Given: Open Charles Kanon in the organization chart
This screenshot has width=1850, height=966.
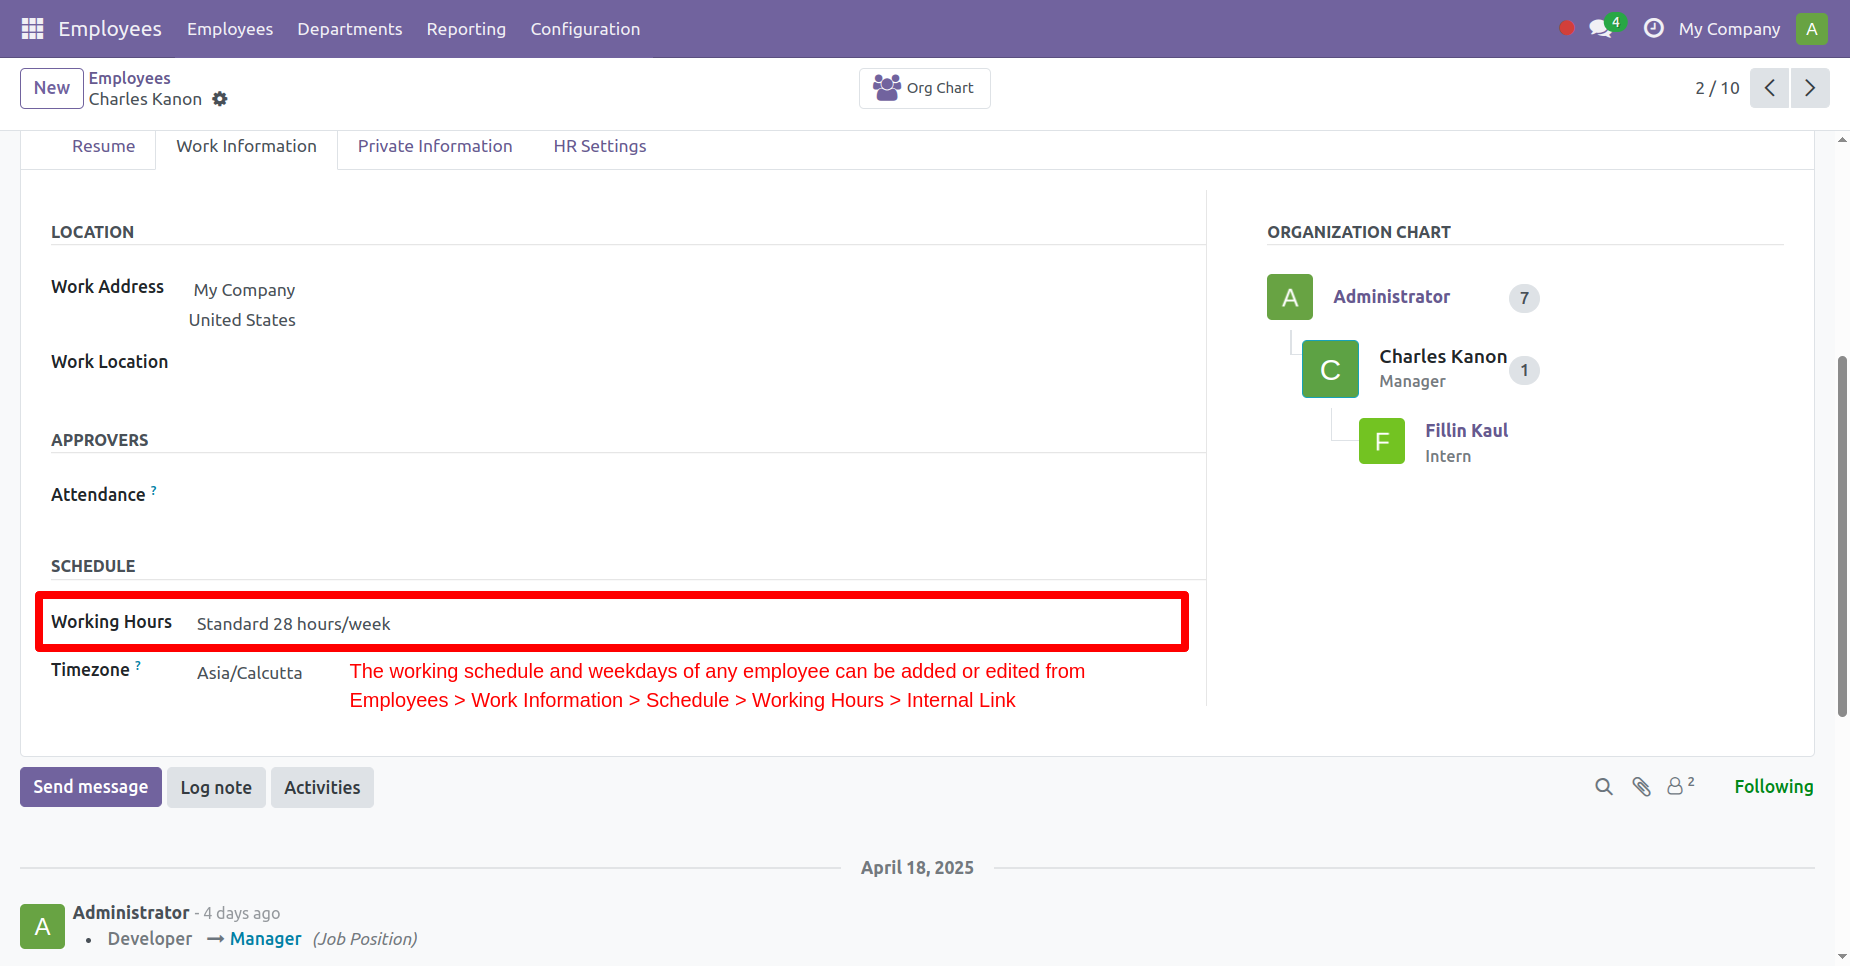Looking at the screenshot, I should (1443, 356).
